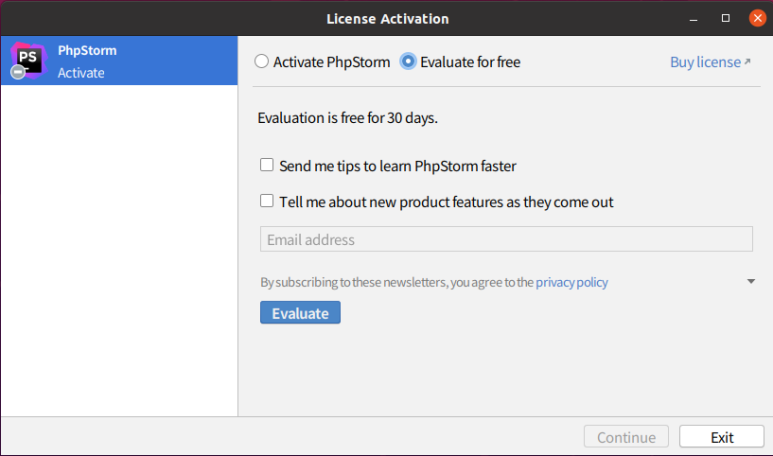Click the PhpStorm PS logo icon
The image size is (773, 456).
click(x=29, y=61)
